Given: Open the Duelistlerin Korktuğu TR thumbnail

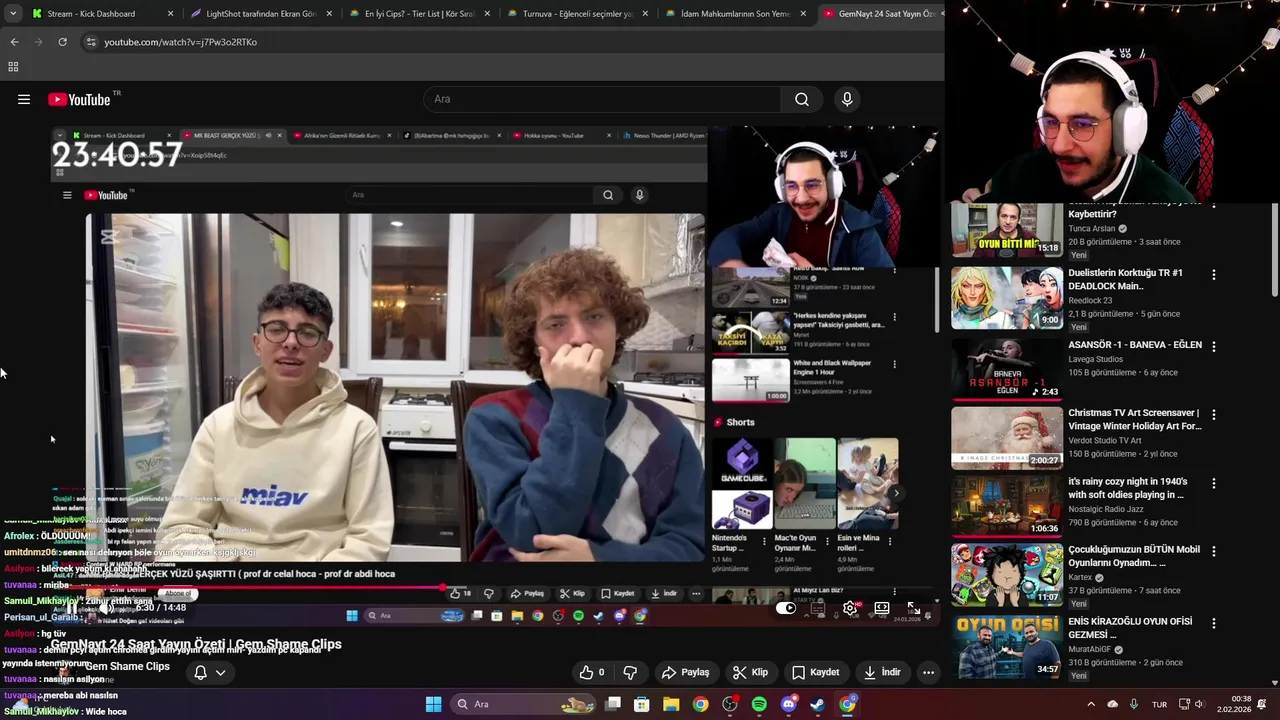Looking at the screenshot, I should (x=1007, y=297).
